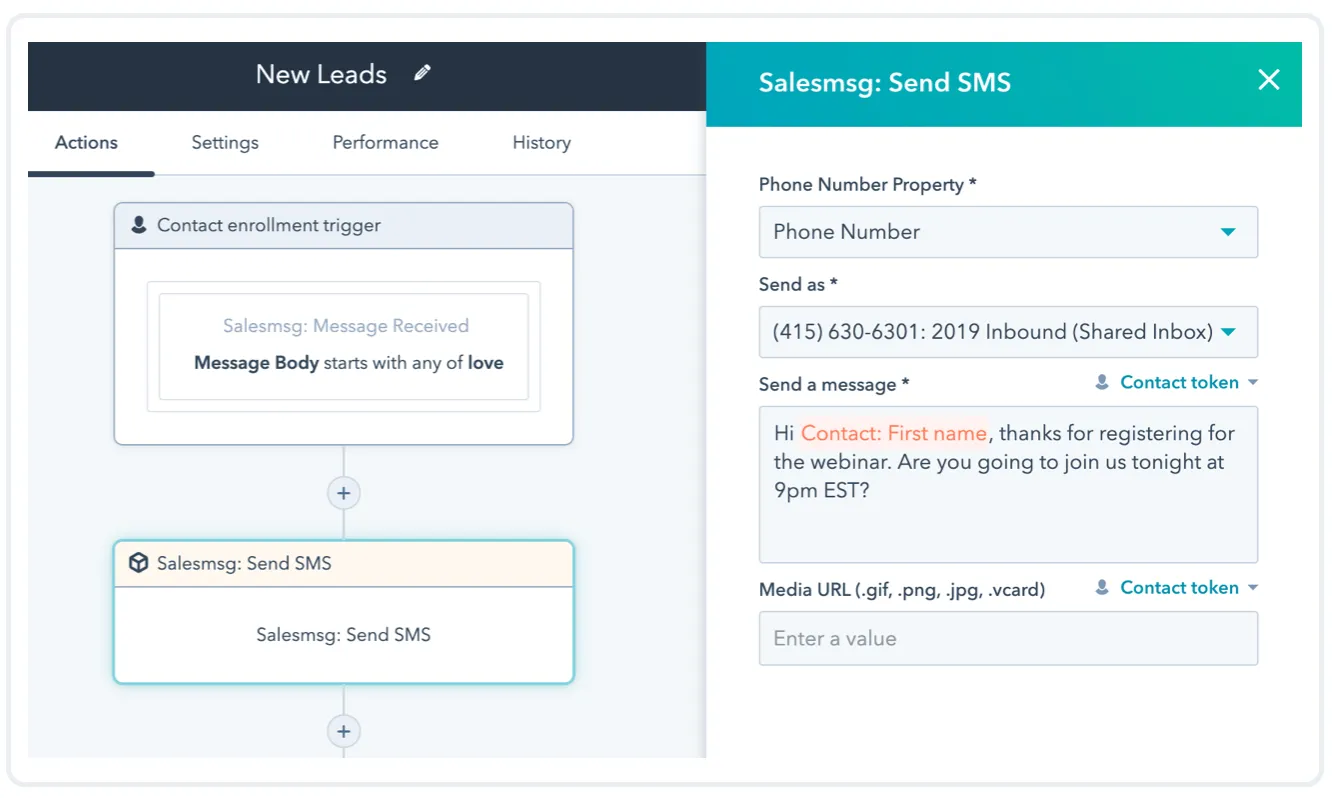The width and height of the screenshot is (1338, 798).
Task: Click the cube icon on Salesmsg: Send SMS step
Action: point(138,562)
